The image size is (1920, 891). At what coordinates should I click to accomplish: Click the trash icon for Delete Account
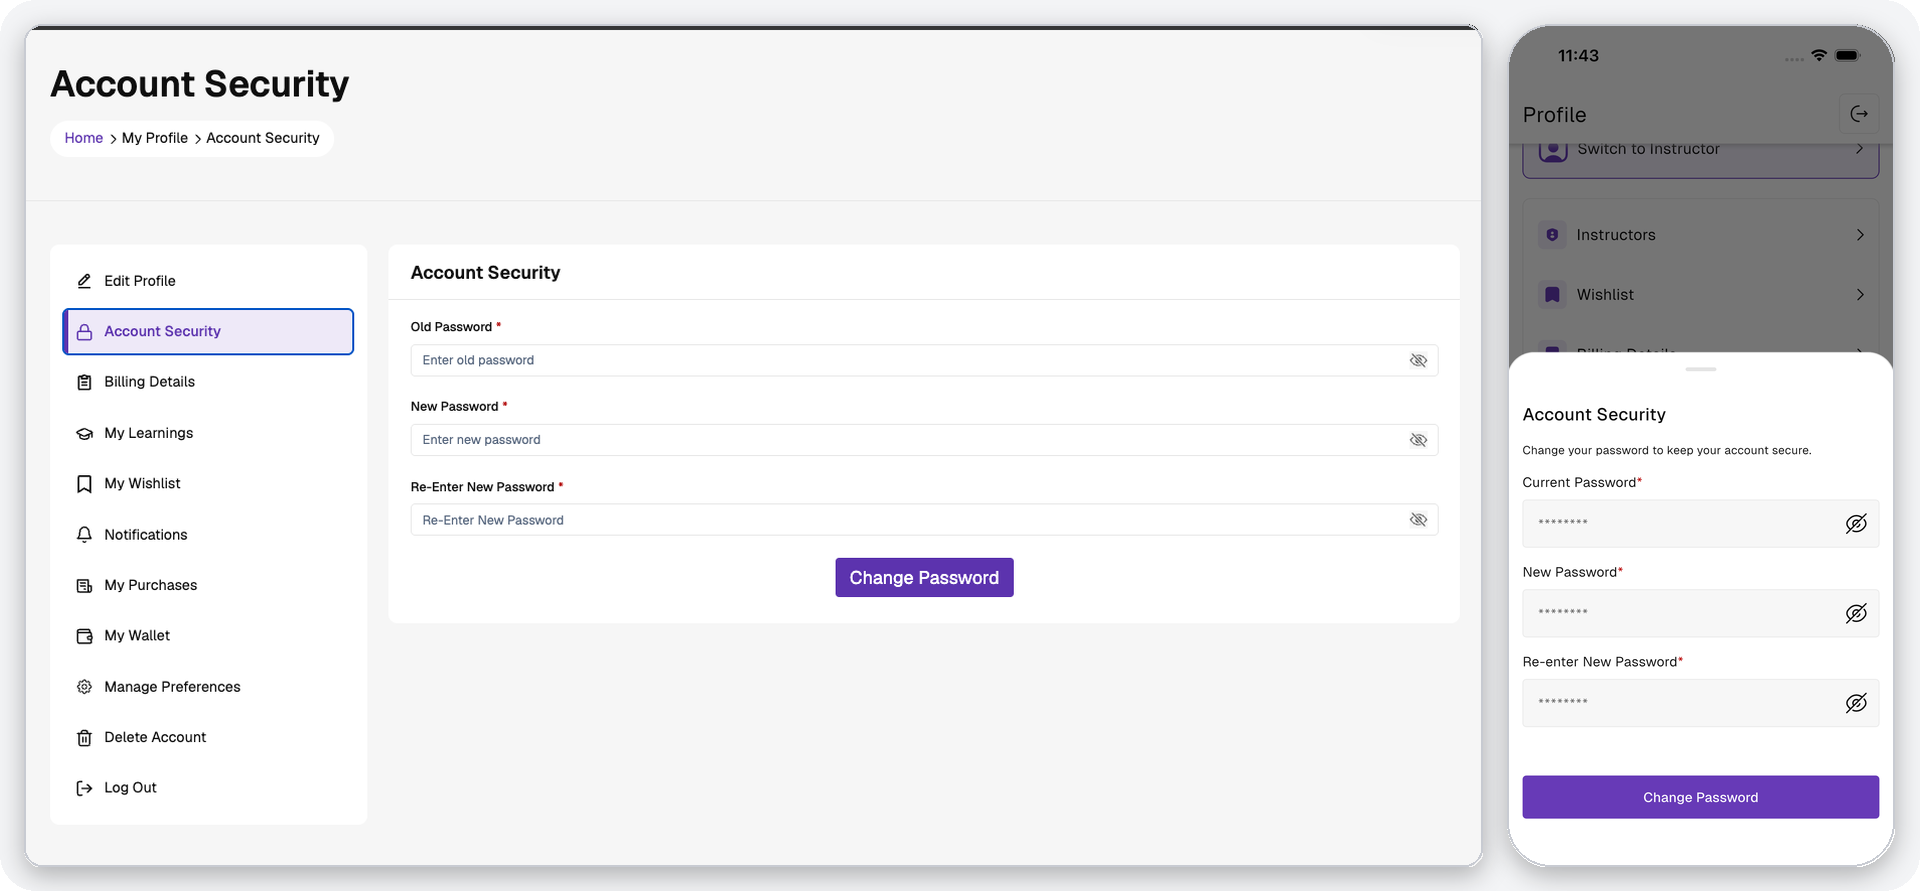click(x=84, y=738)
